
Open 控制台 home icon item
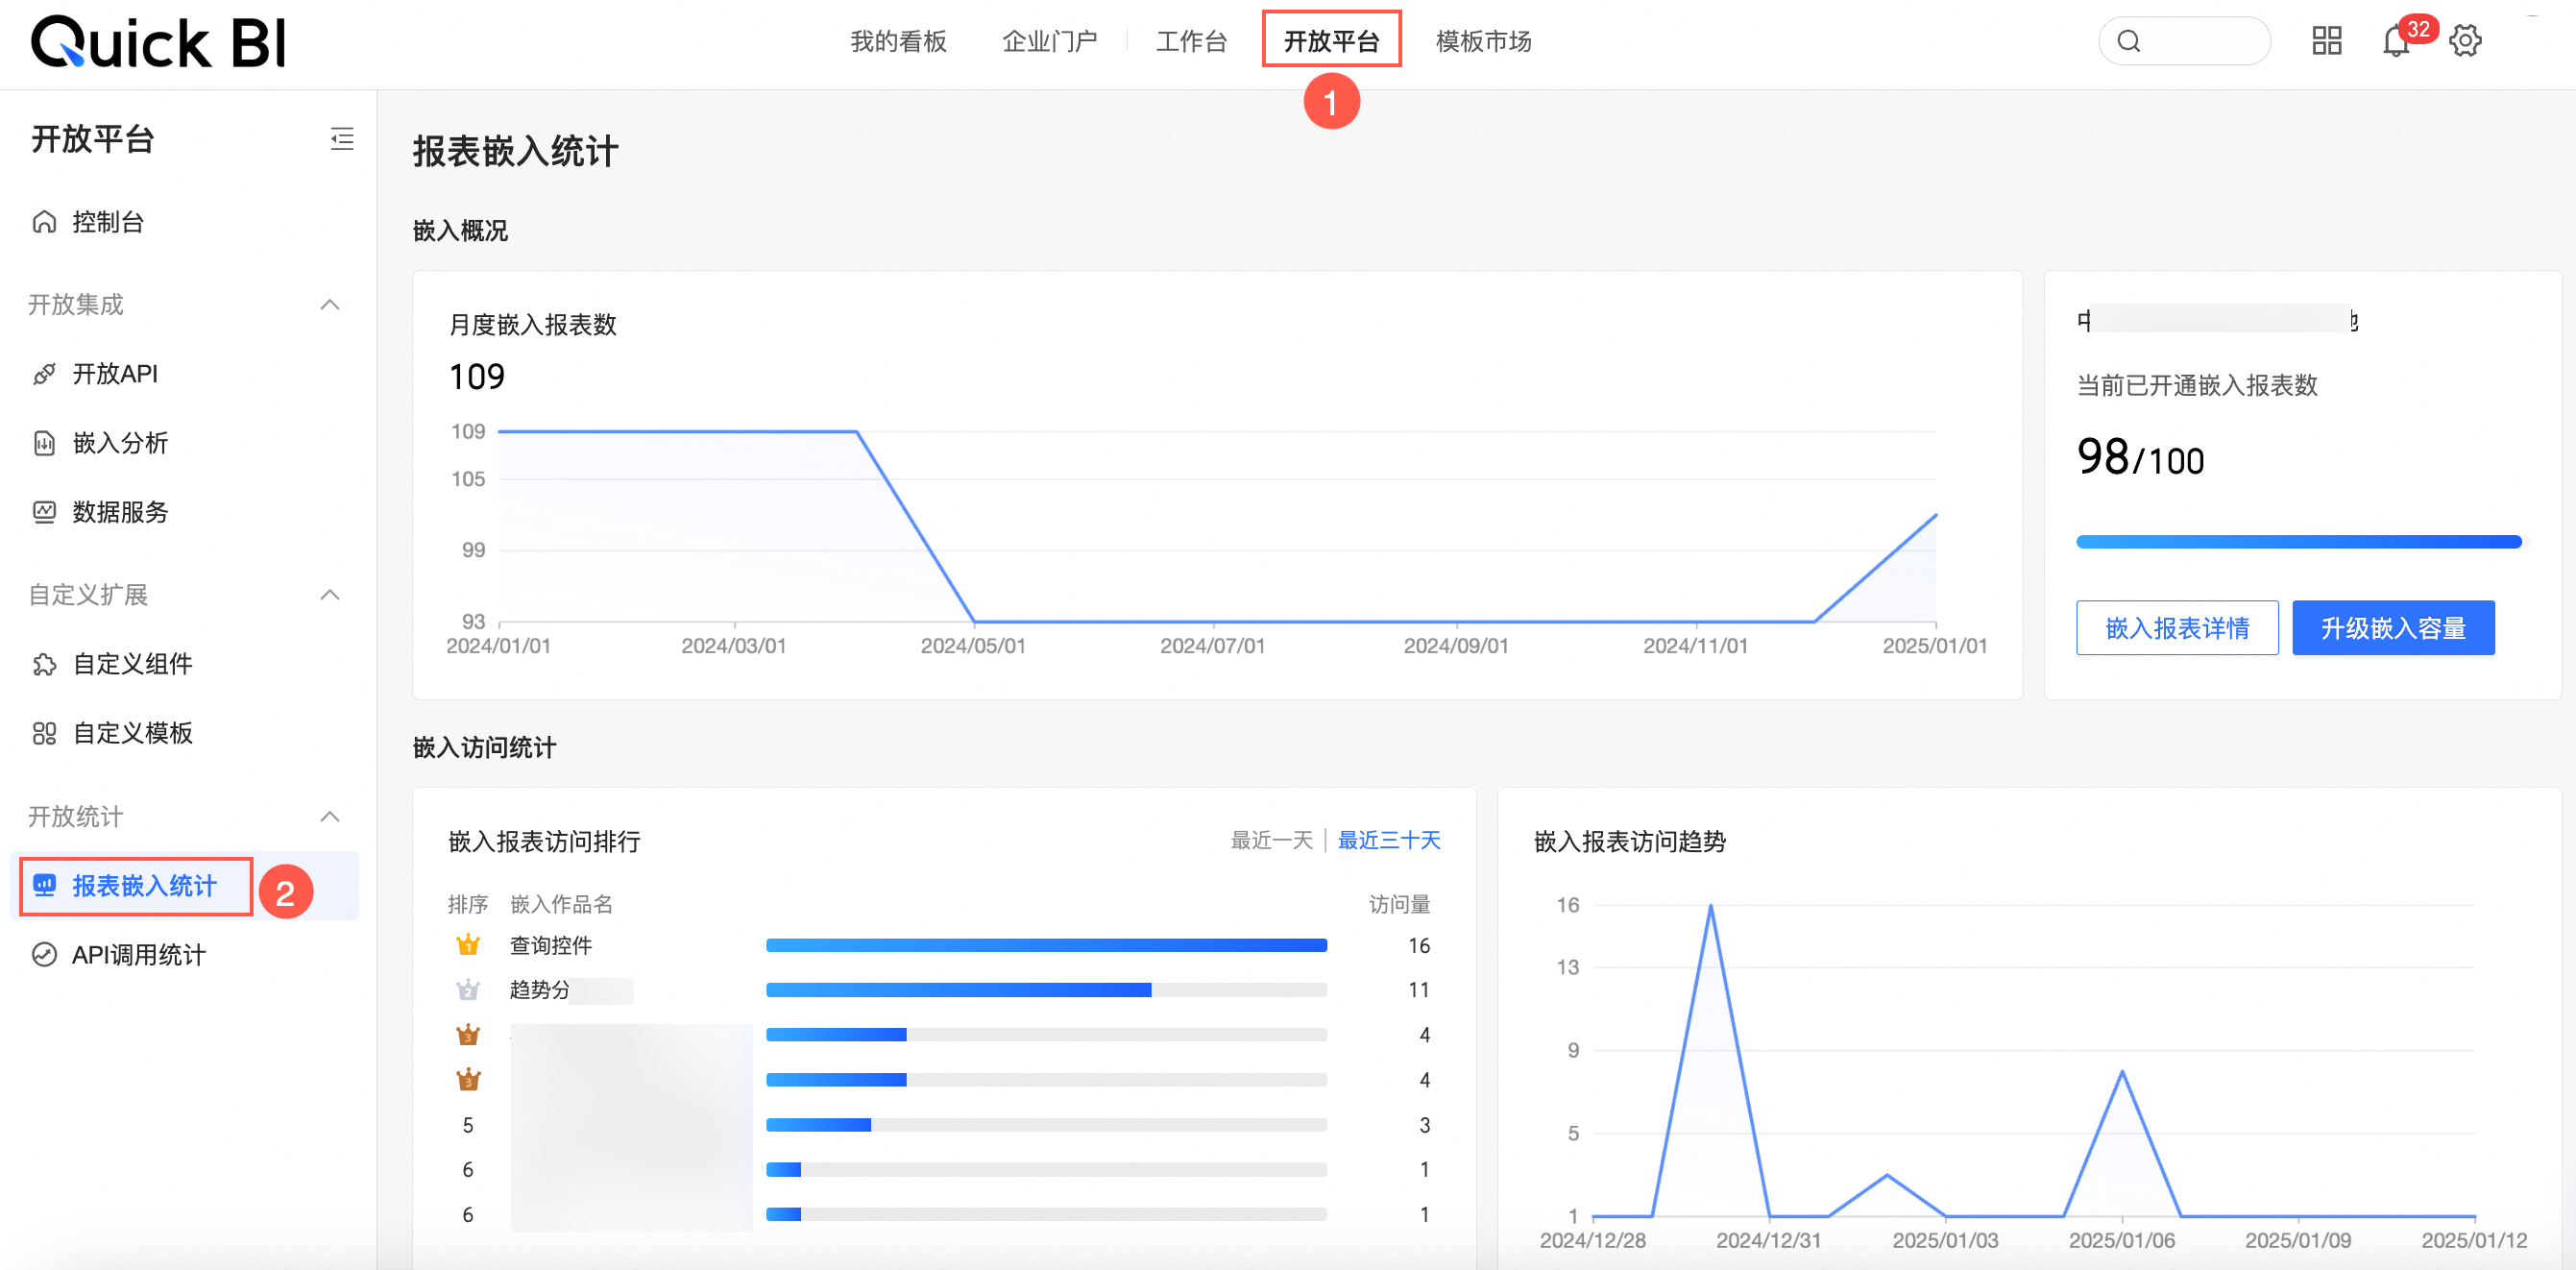[x=44, y=221]
